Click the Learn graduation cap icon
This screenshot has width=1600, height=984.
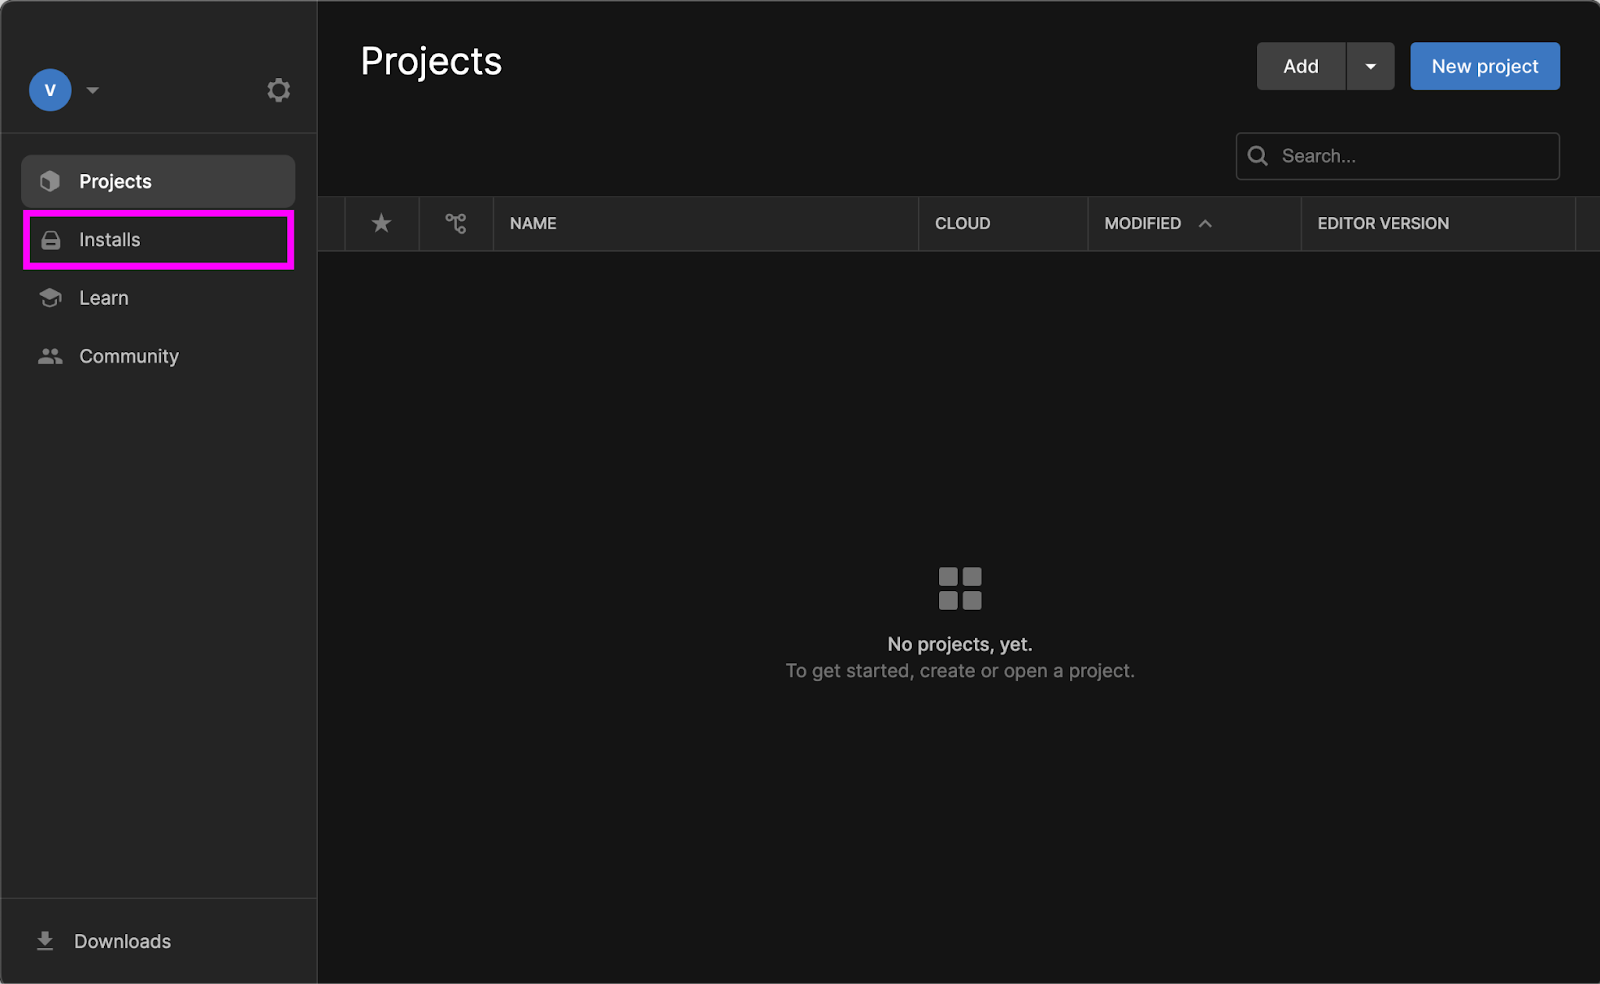[50, 298]
